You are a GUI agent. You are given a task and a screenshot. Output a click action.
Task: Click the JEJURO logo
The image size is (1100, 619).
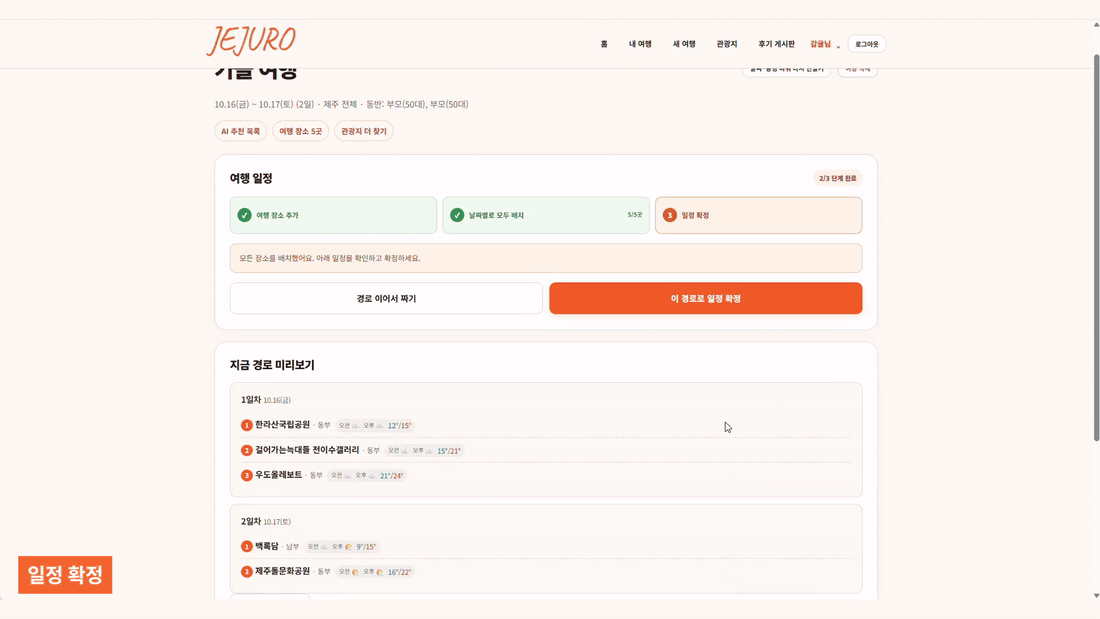251,41
